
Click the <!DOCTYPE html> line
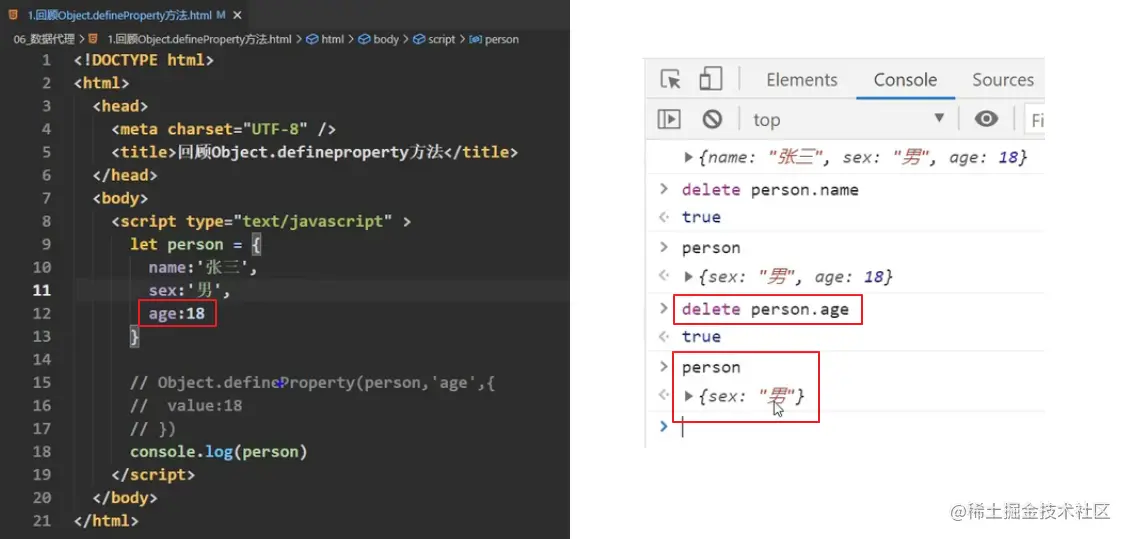point(144,60)
